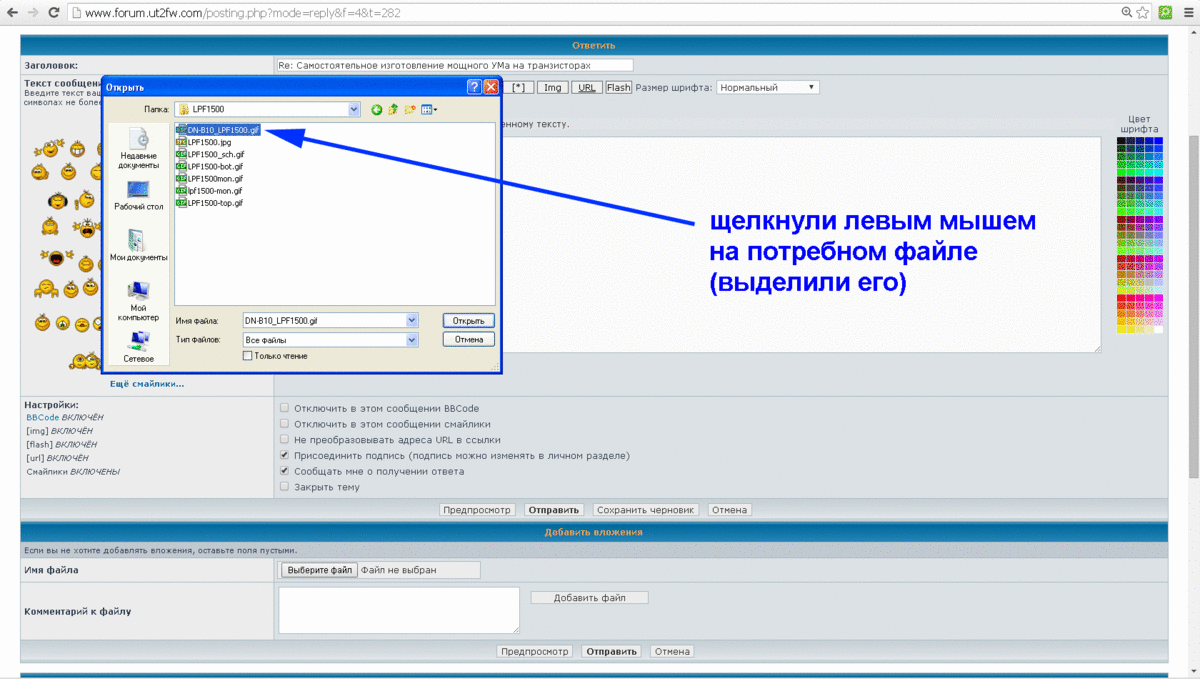The height and width of the screenshot is (679, 1200).
Task: Click the dialog help question mark icon
Action: (475, 87)
